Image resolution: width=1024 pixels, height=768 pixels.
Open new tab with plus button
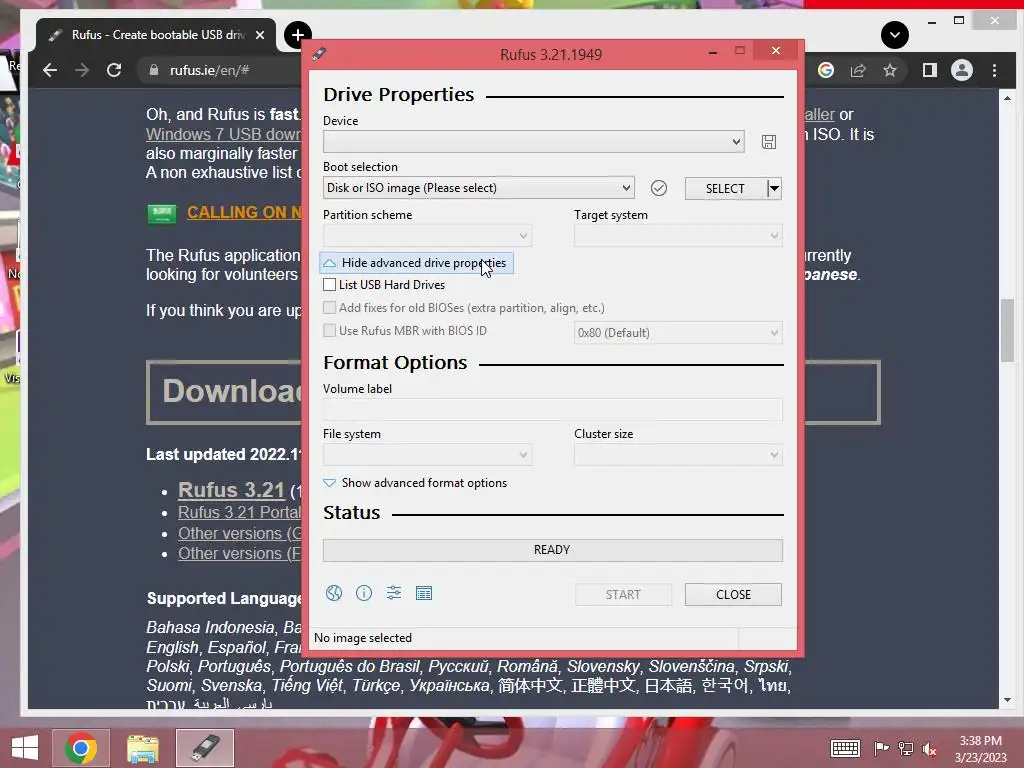click(x=298, y=35)
